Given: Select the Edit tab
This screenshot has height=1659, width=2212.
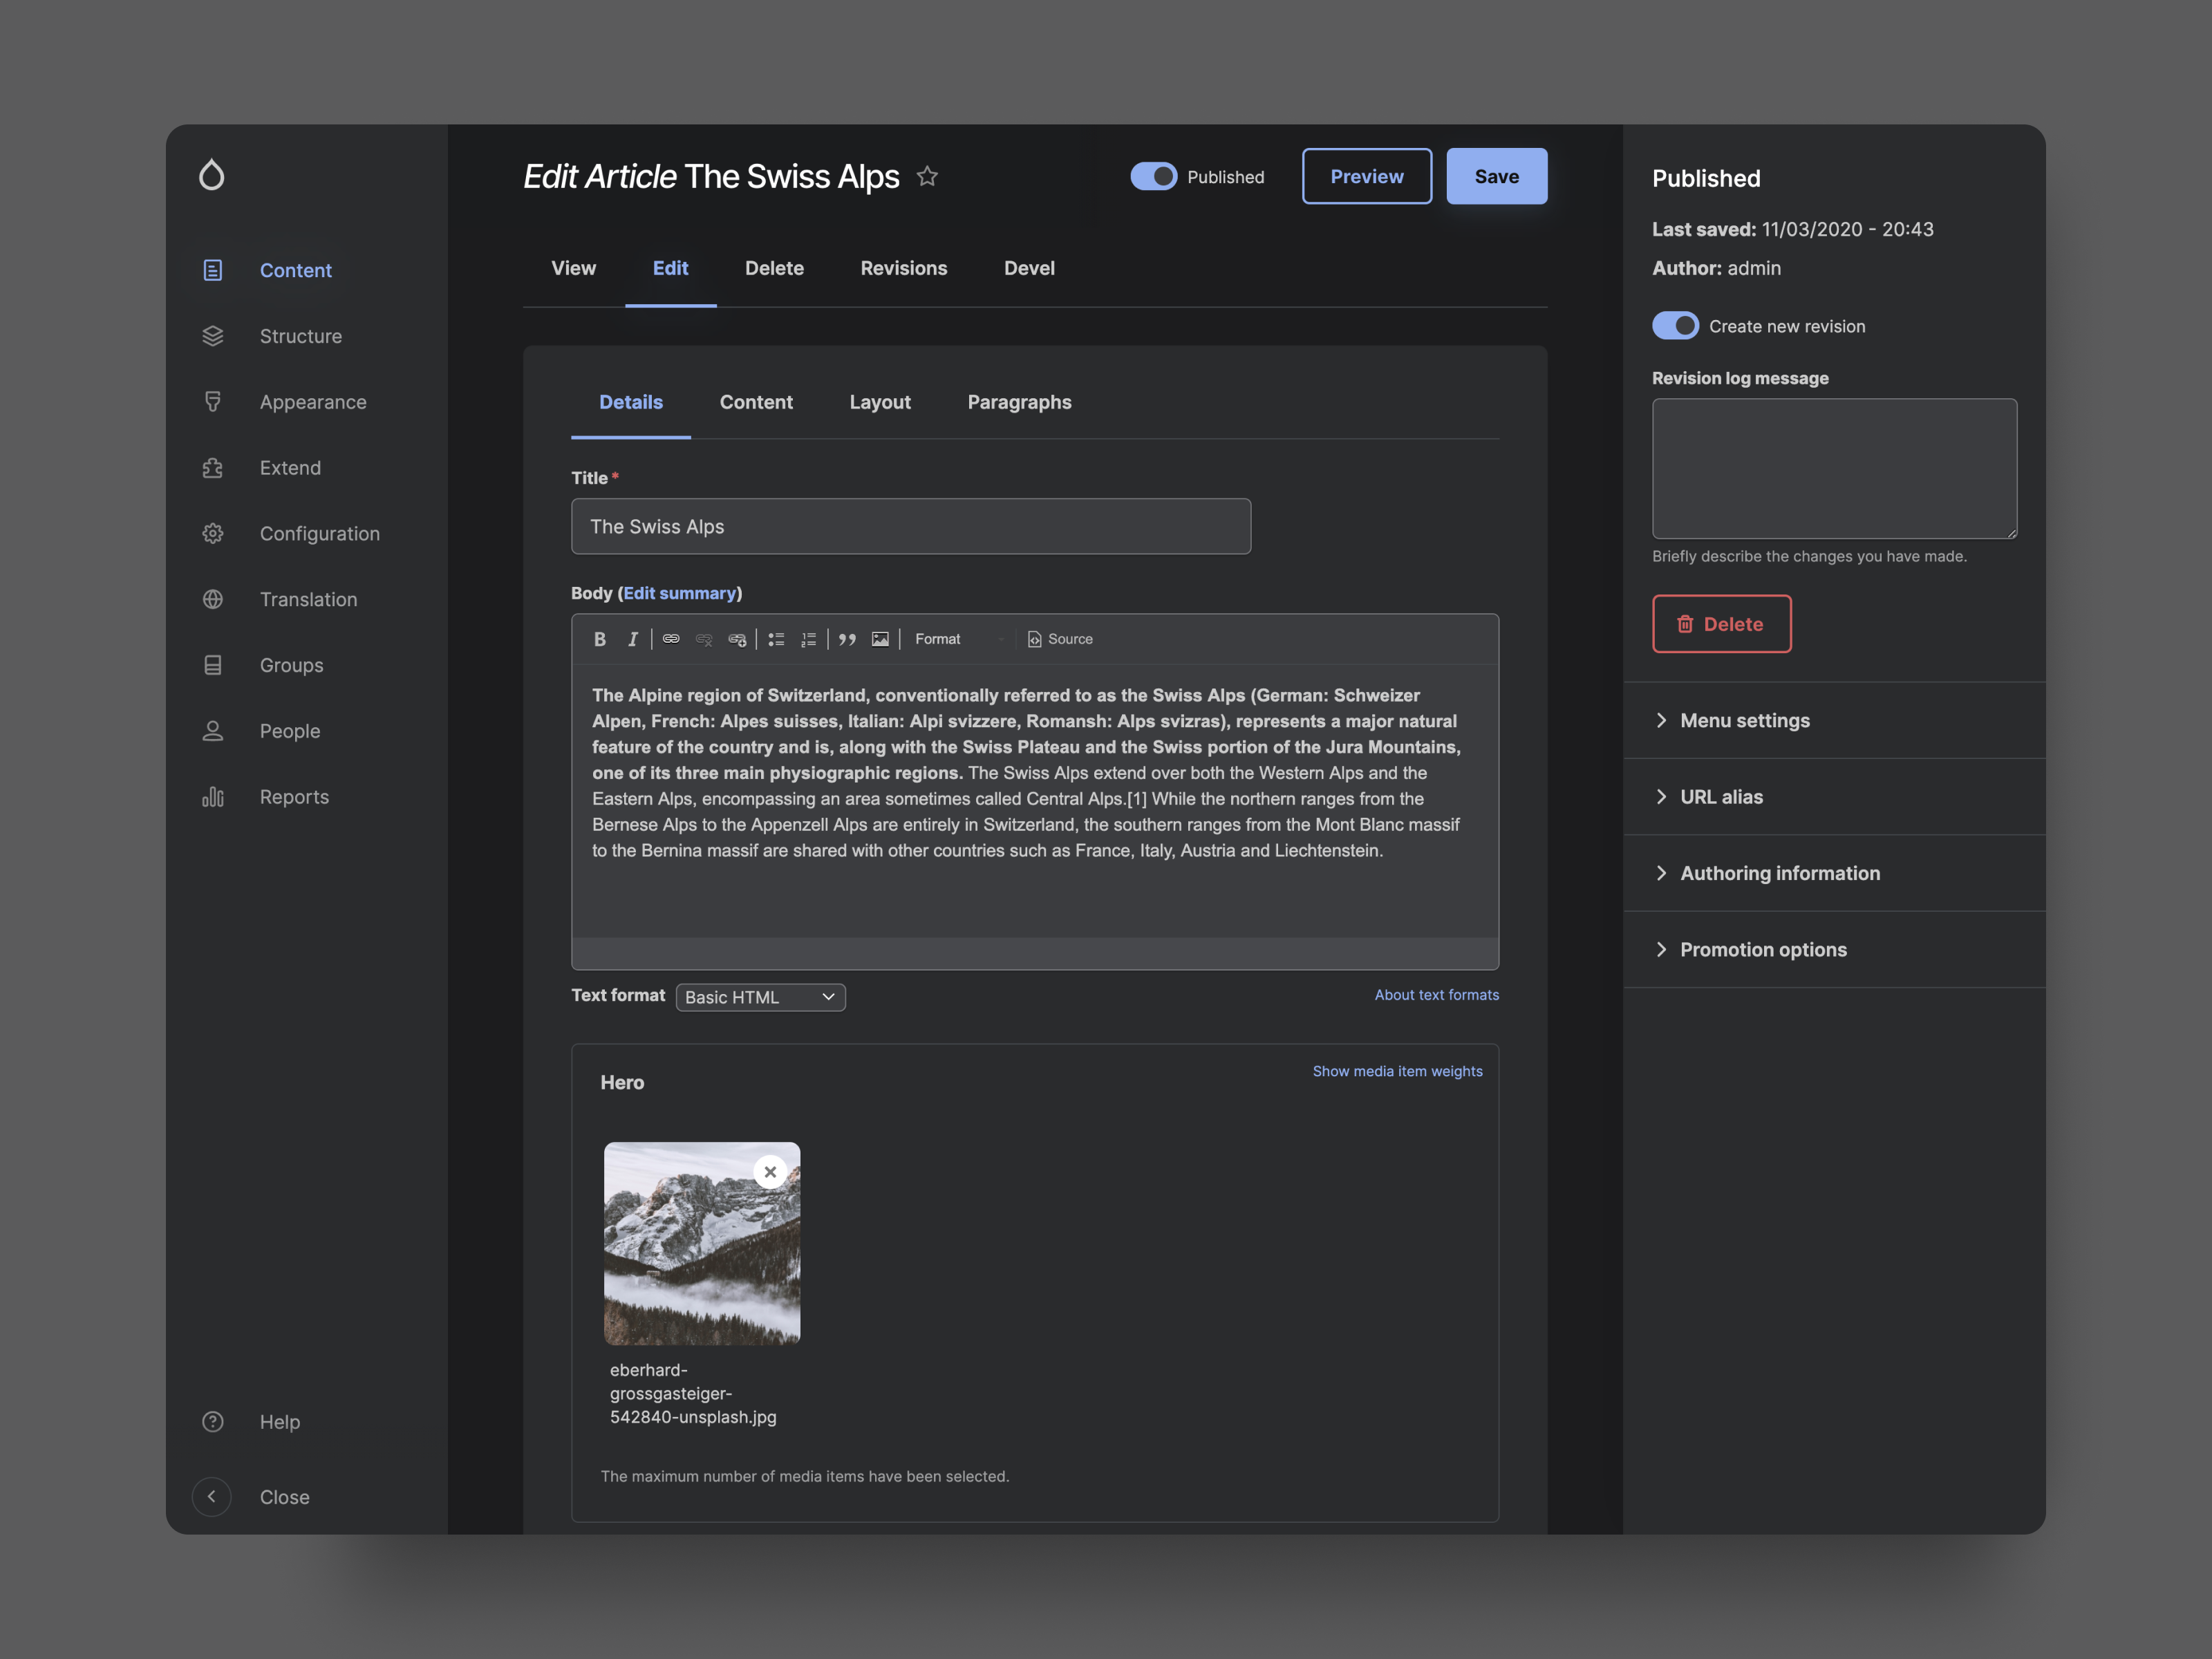Looking at the screenshot, I should pos(670,268).
